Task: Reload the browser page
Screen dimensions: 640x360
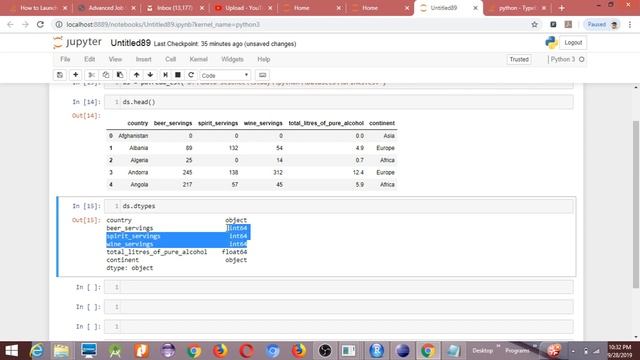Action: click(40, 24)
